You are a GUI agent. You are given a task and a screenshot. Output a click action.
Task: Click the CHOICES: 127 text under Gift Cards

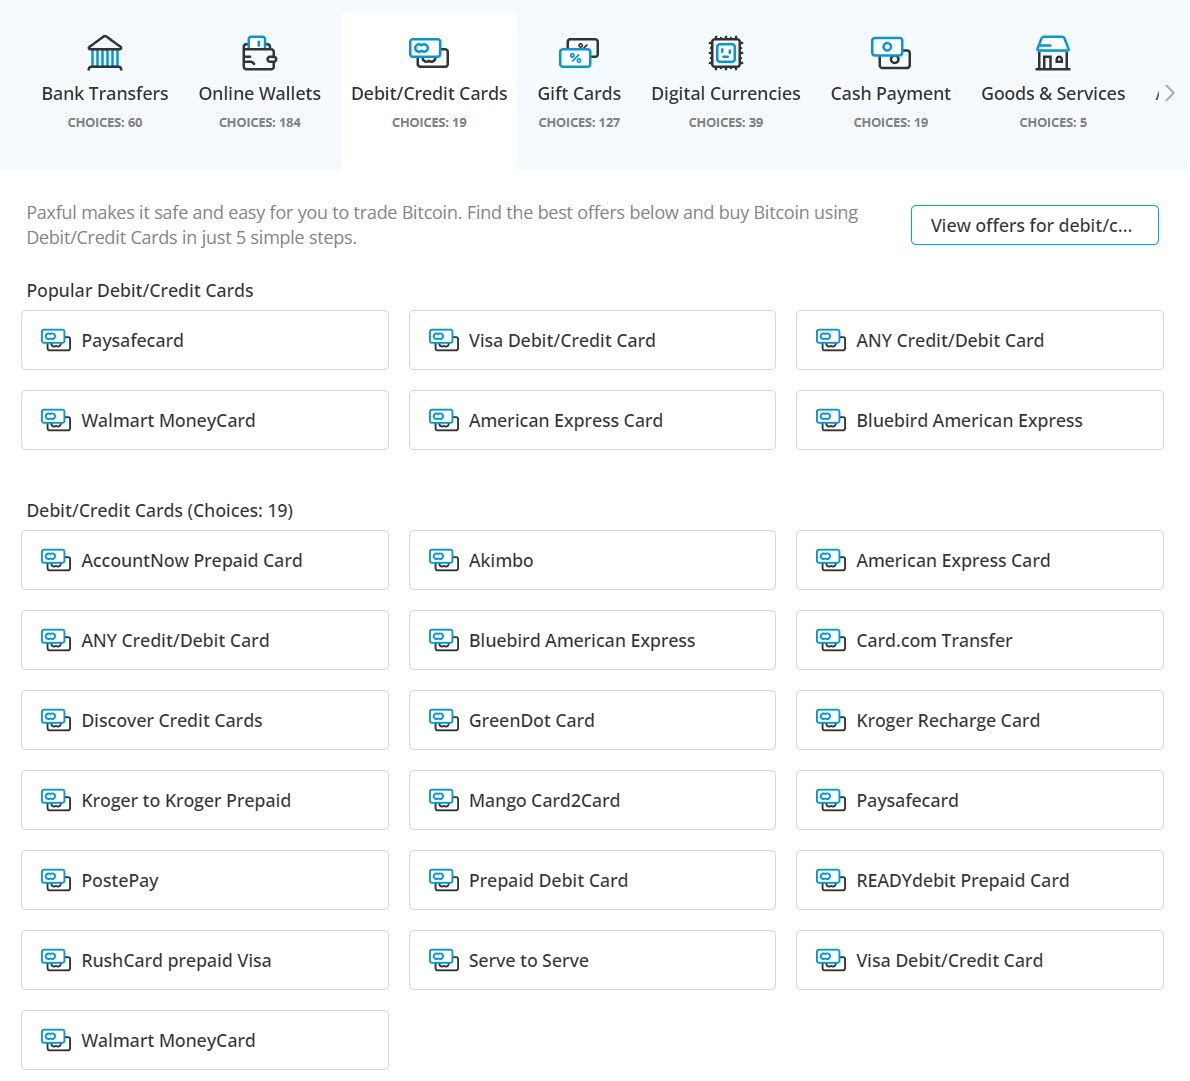point(579,122)
